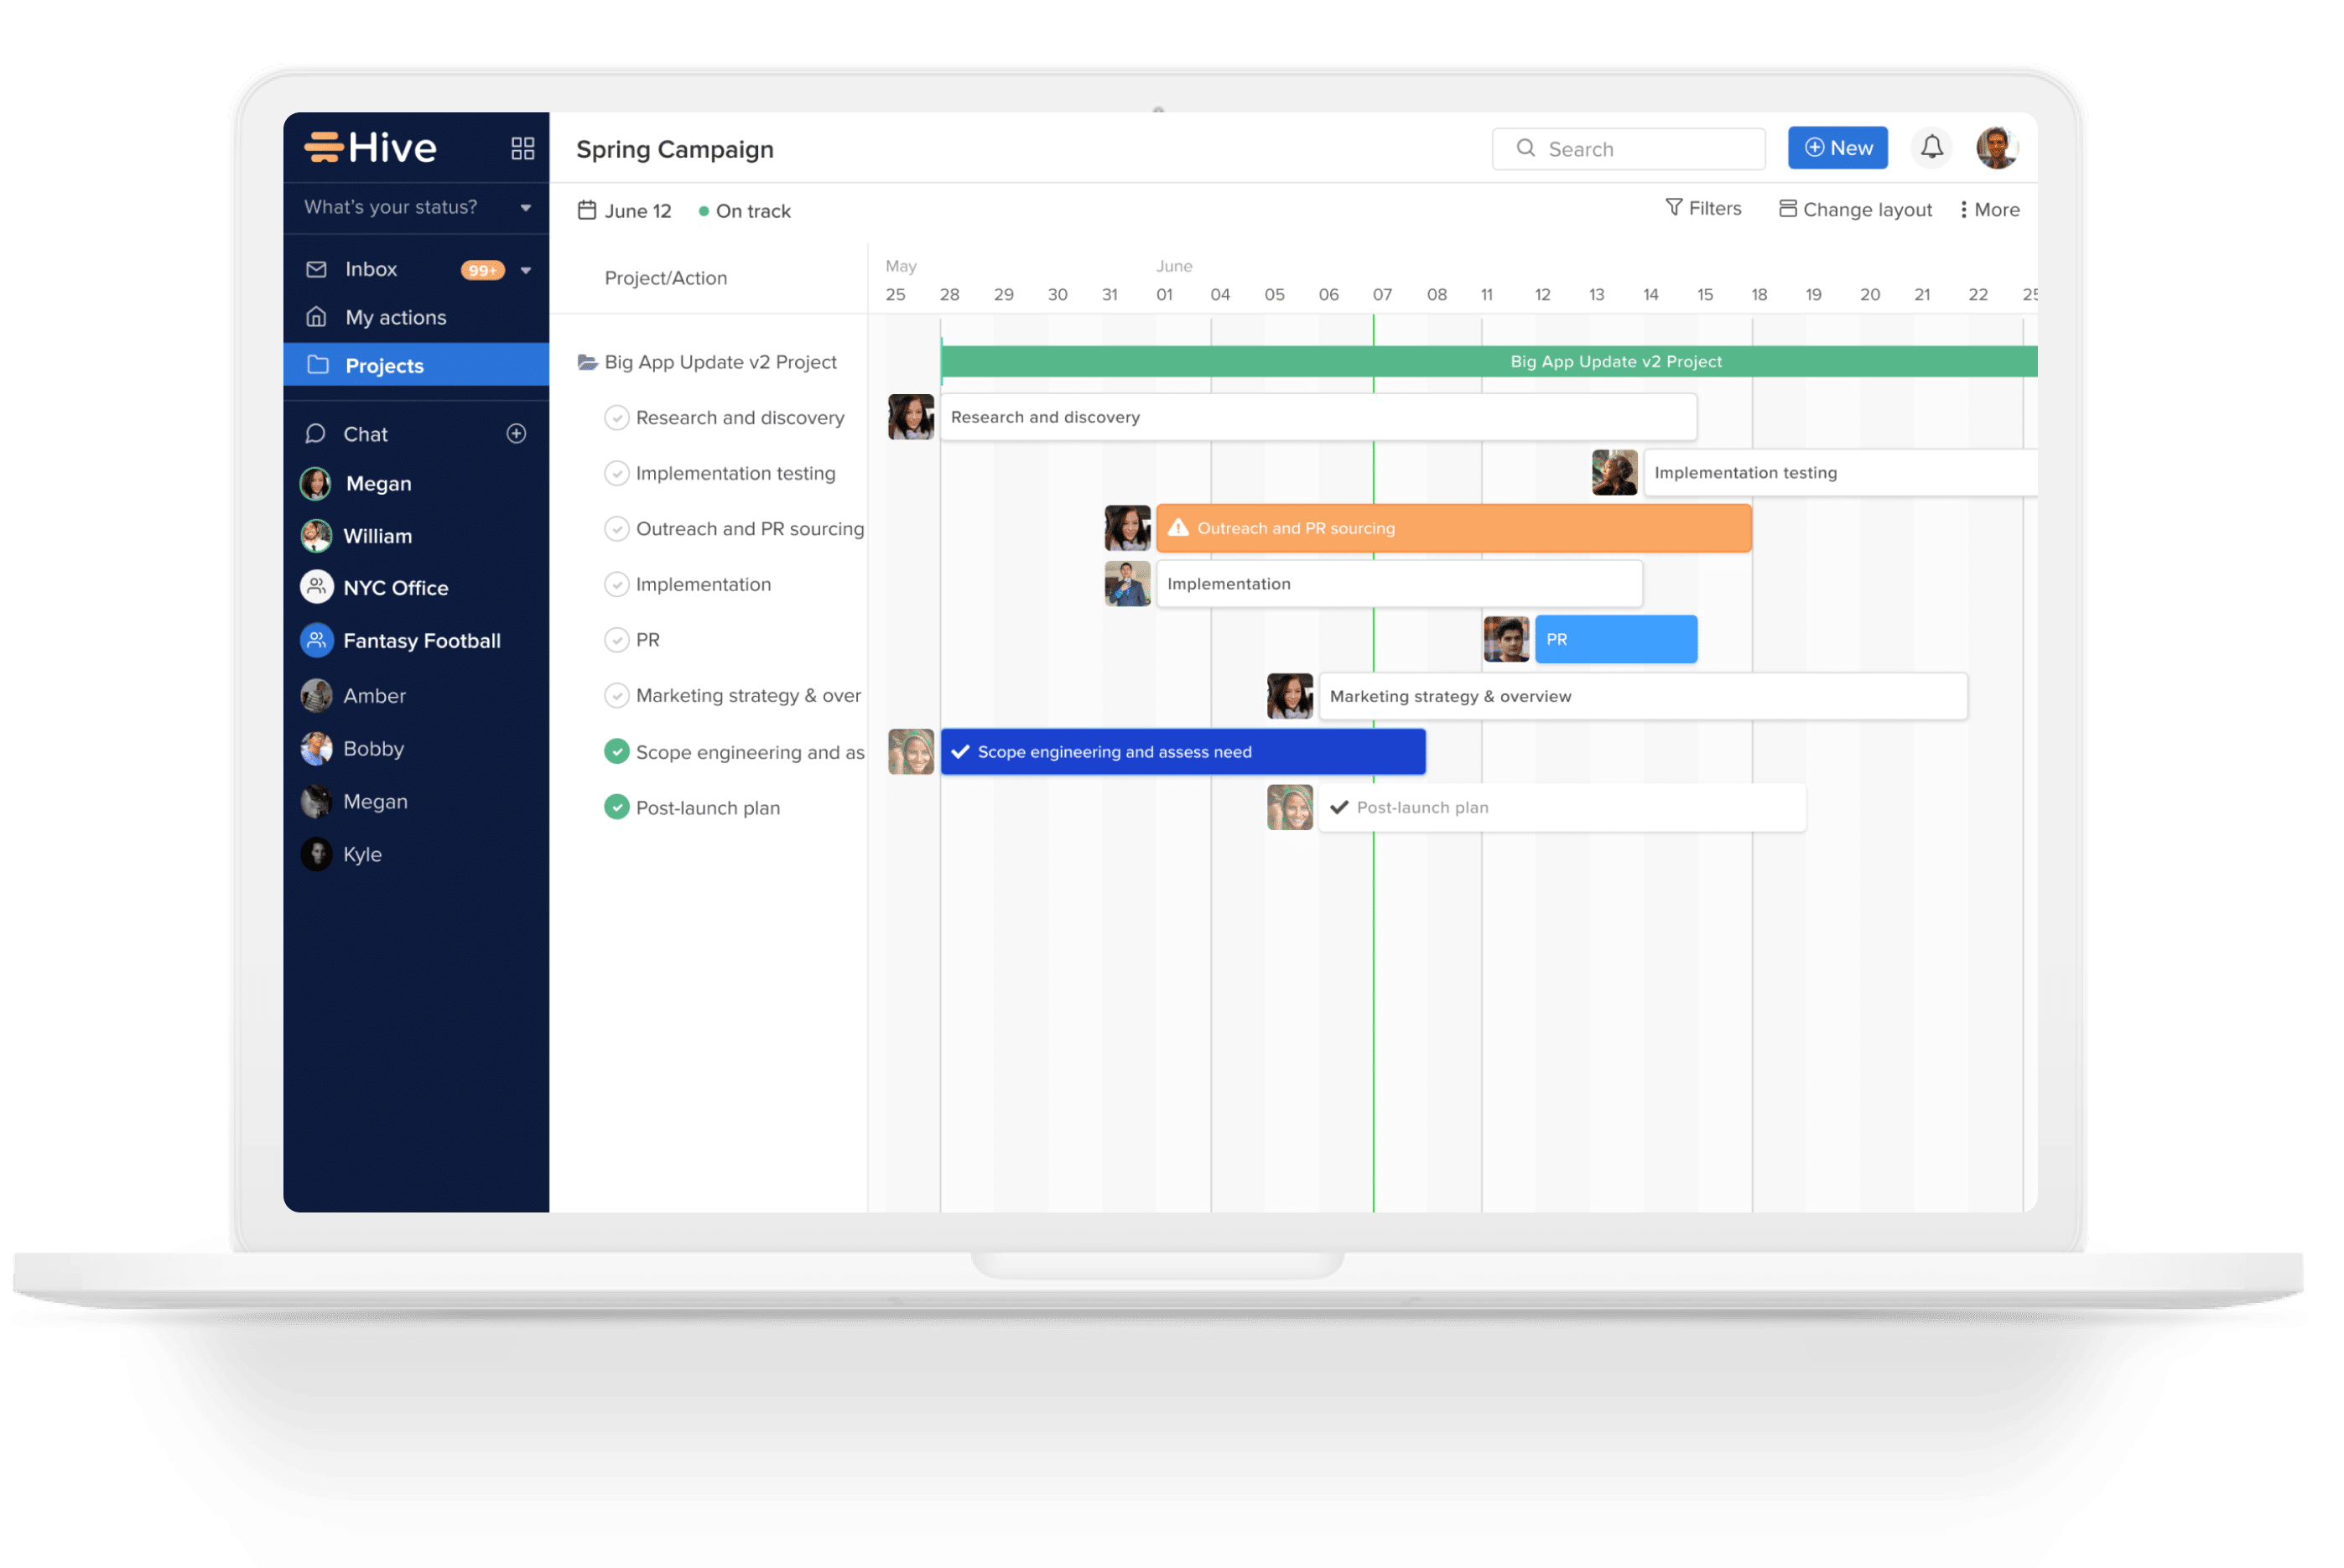Expand the Inbox dropdown arrow
The width and height of the screenshot is (2344, 1568).
[527, 269]
